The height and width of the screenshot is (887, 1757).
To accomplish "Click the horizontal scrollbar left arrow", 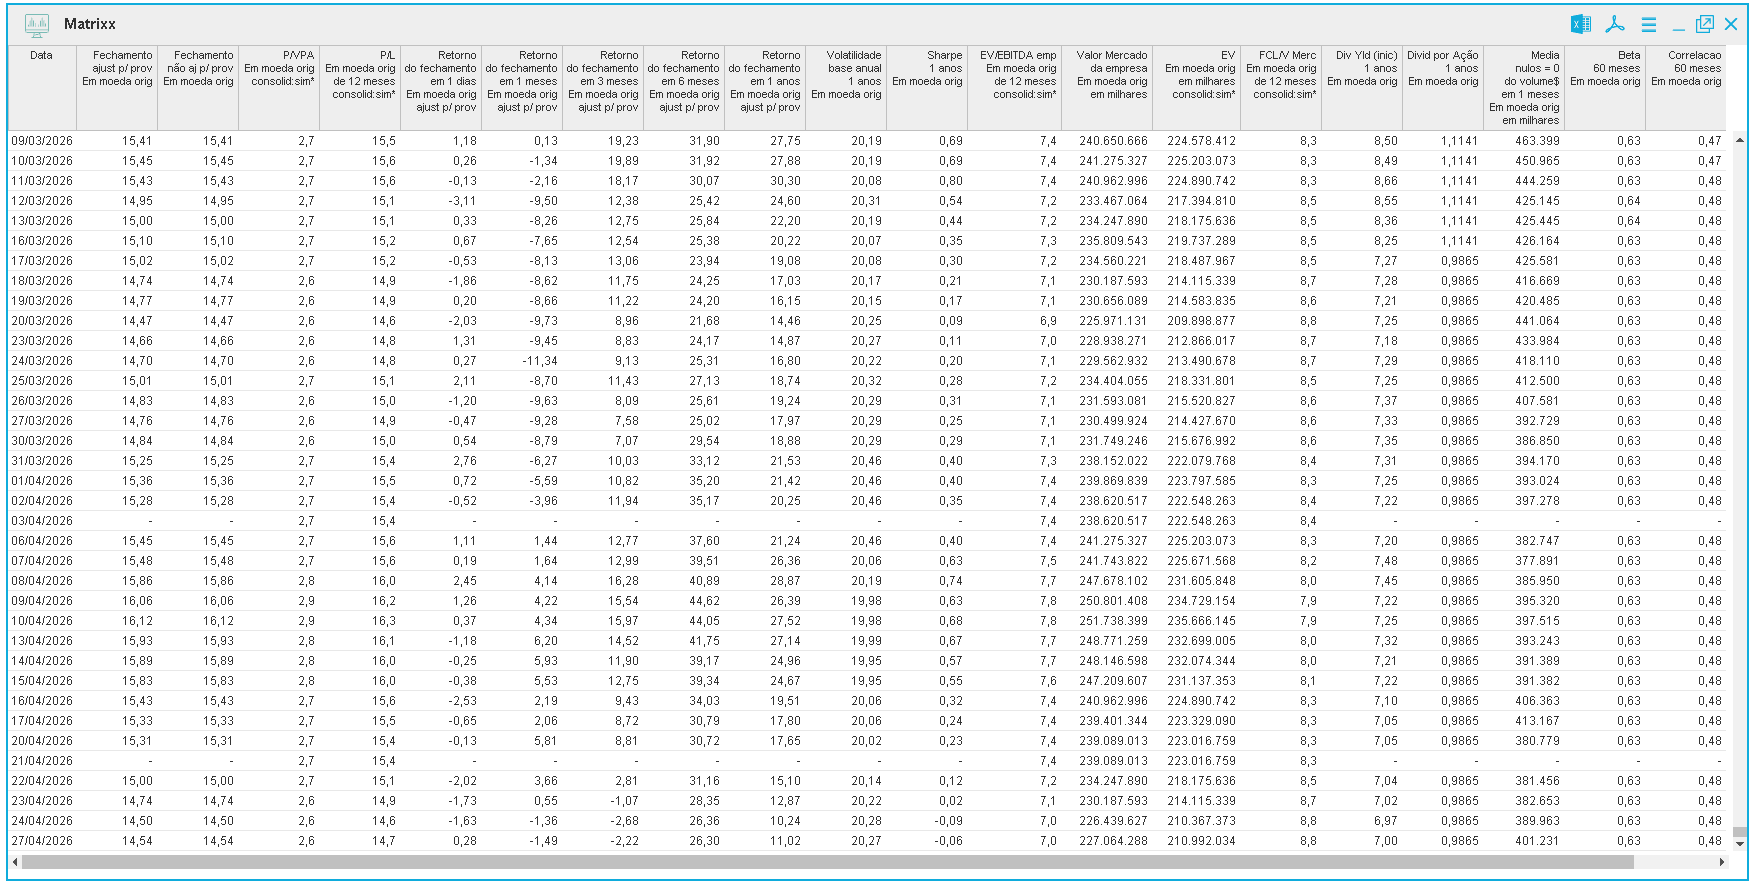I will (x=14, y=862).
